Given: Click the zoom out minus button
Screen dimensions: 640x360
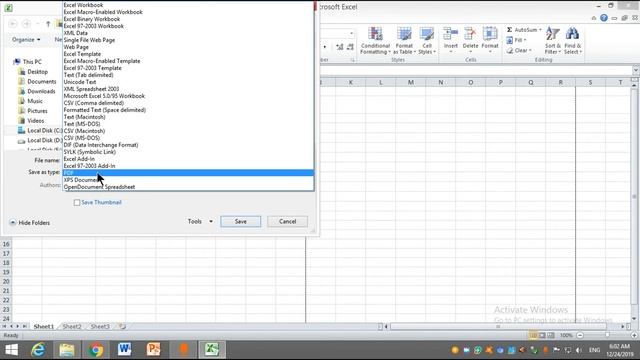Looking at the screenshot, I should [x=580, y=335].
